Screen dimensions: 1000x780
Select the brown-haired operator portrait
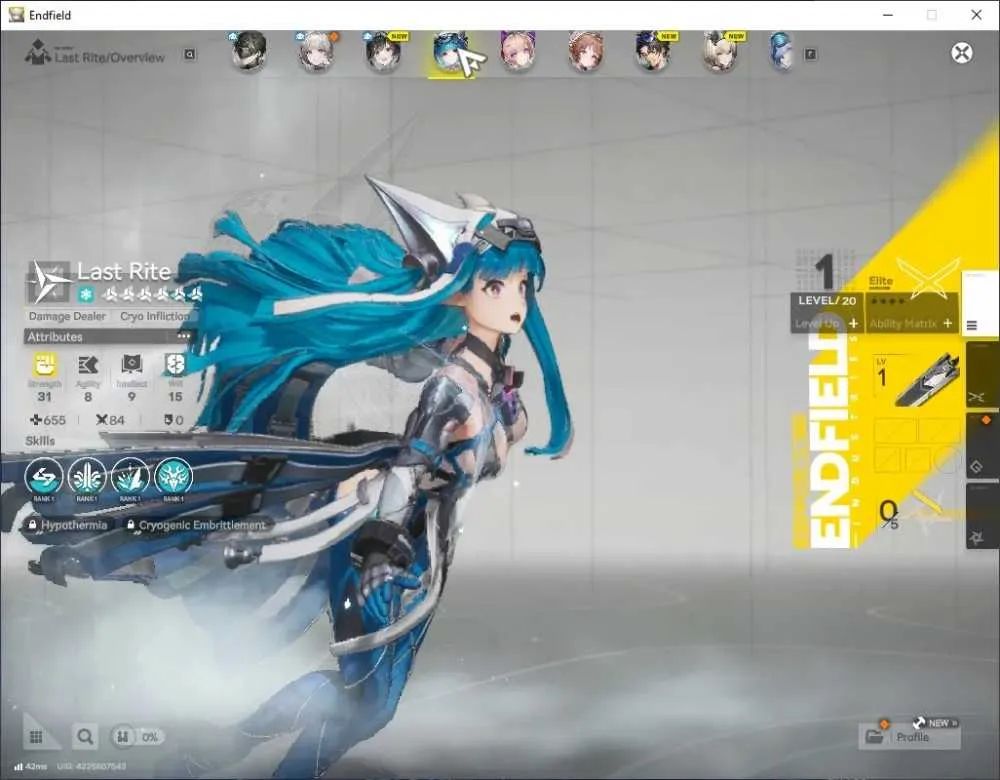click(585, 51)
